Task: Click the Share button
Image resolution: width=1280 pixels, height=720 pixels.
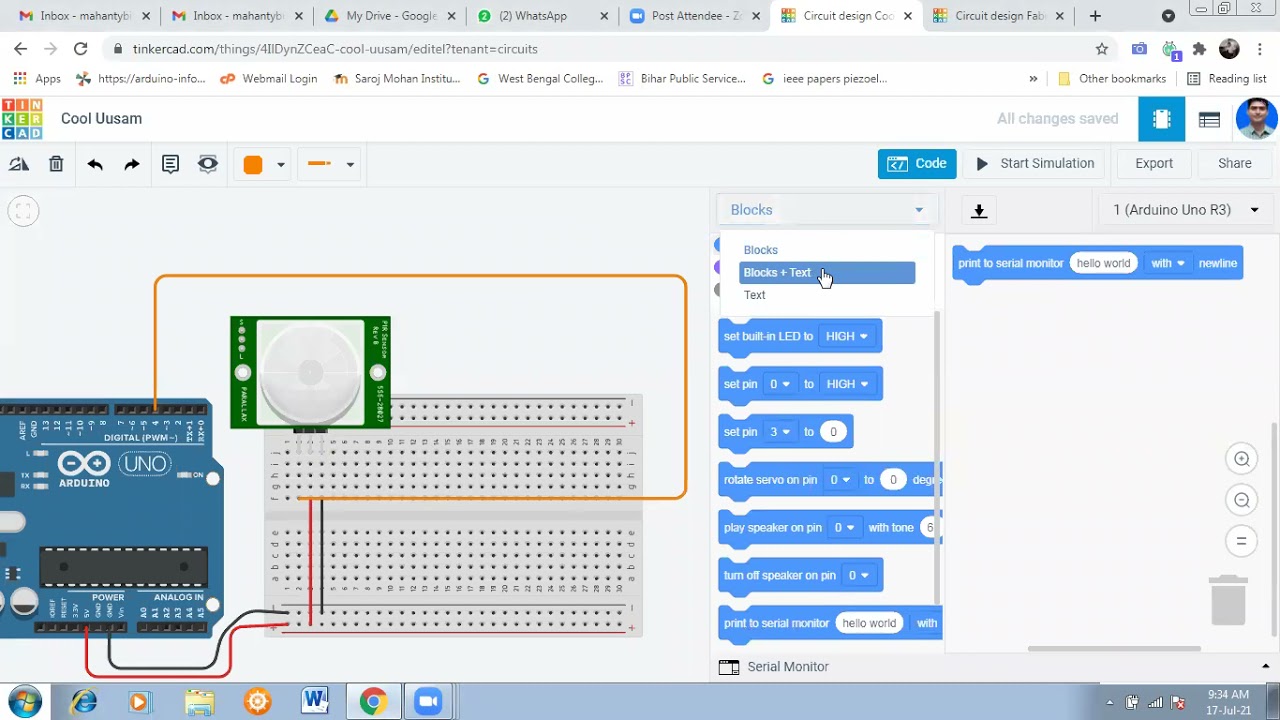Action: pyautogui.click(x=1235, y=164)
